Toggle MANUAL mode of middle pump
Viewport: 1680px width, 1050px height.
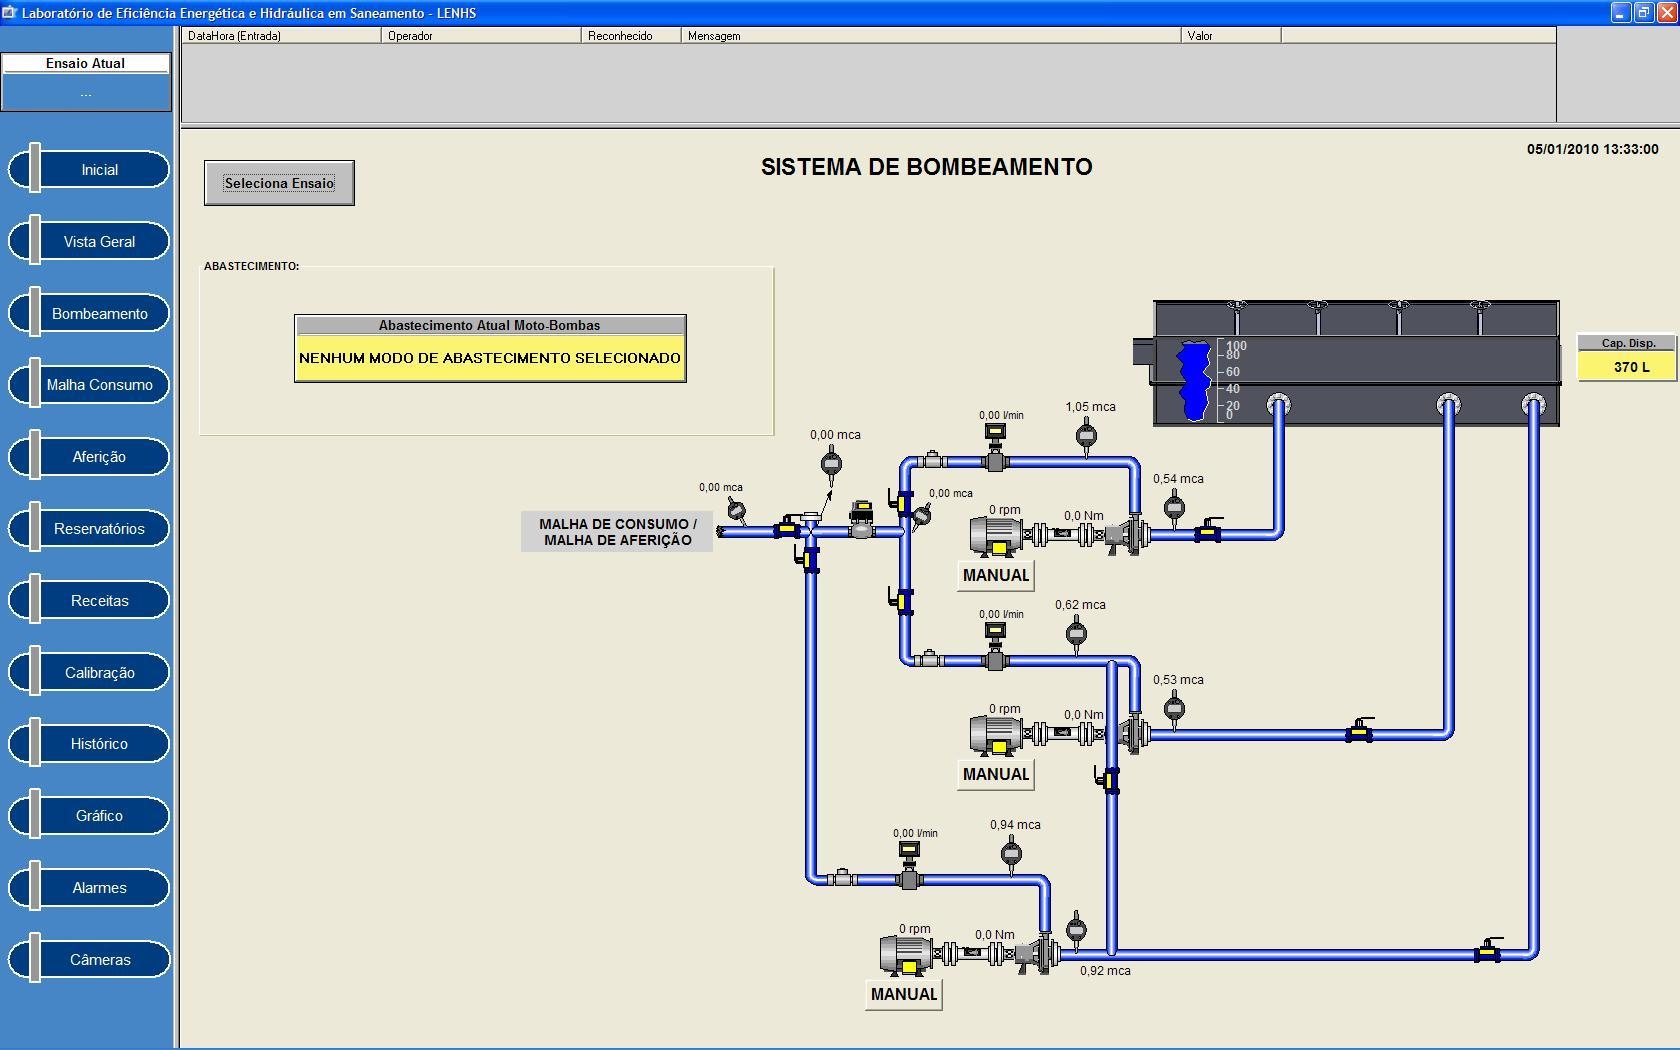(x=995, y=774)
